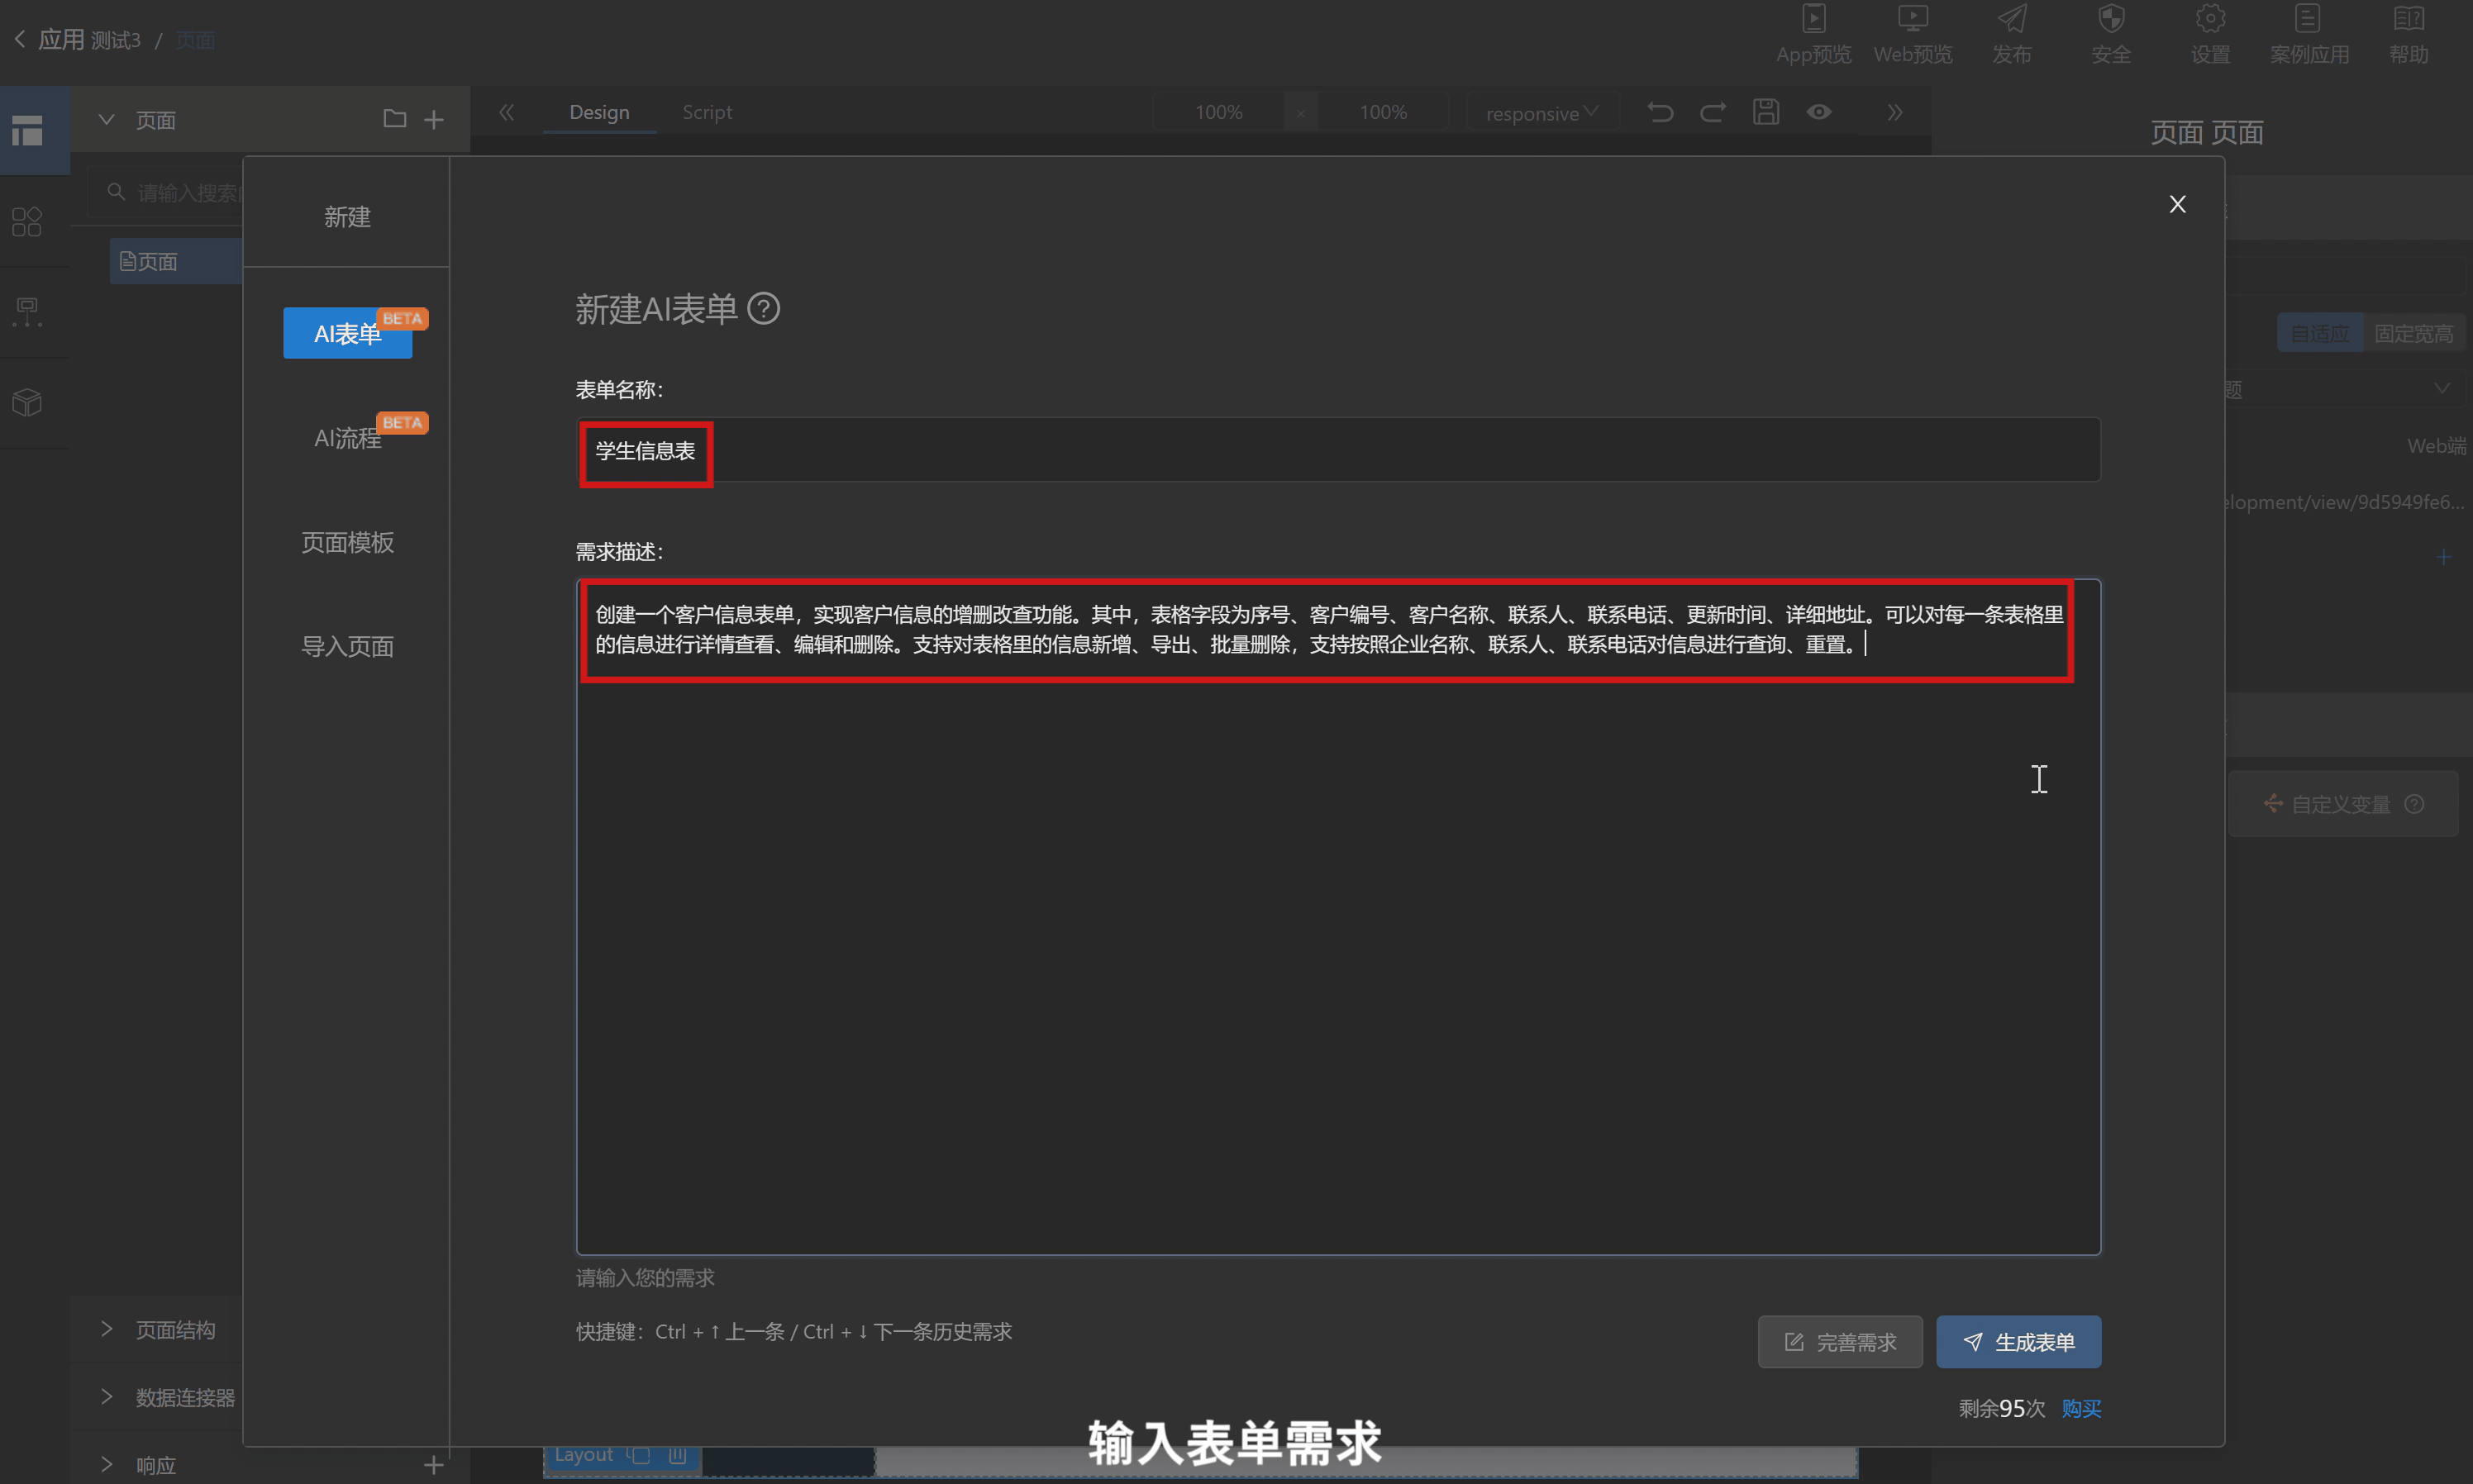The image size is (2473, 1484).
Task: Click the add page plus icon
Action: [x=434, y=120]
